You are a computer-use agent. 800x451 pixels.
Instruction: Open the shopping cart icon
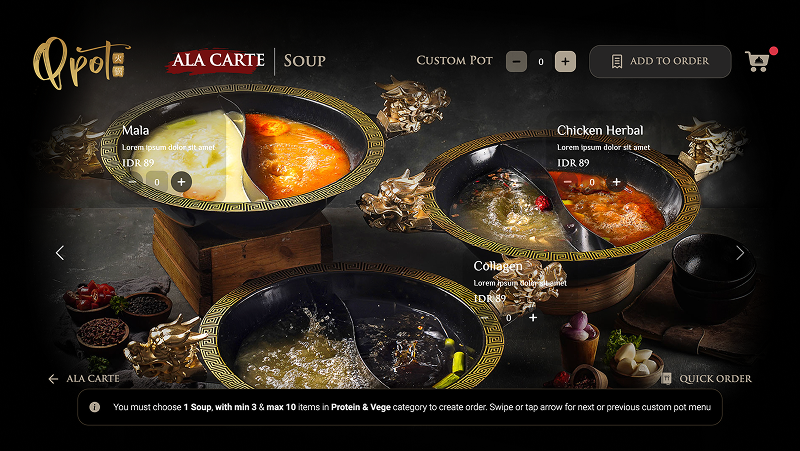(x=759, y=61)
